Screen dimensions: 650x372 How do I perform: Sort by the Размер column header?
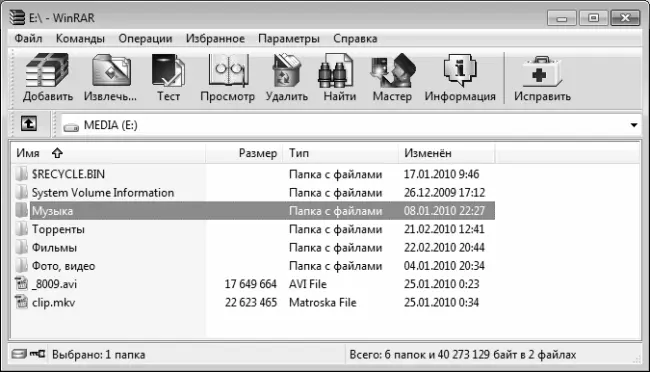244,153
